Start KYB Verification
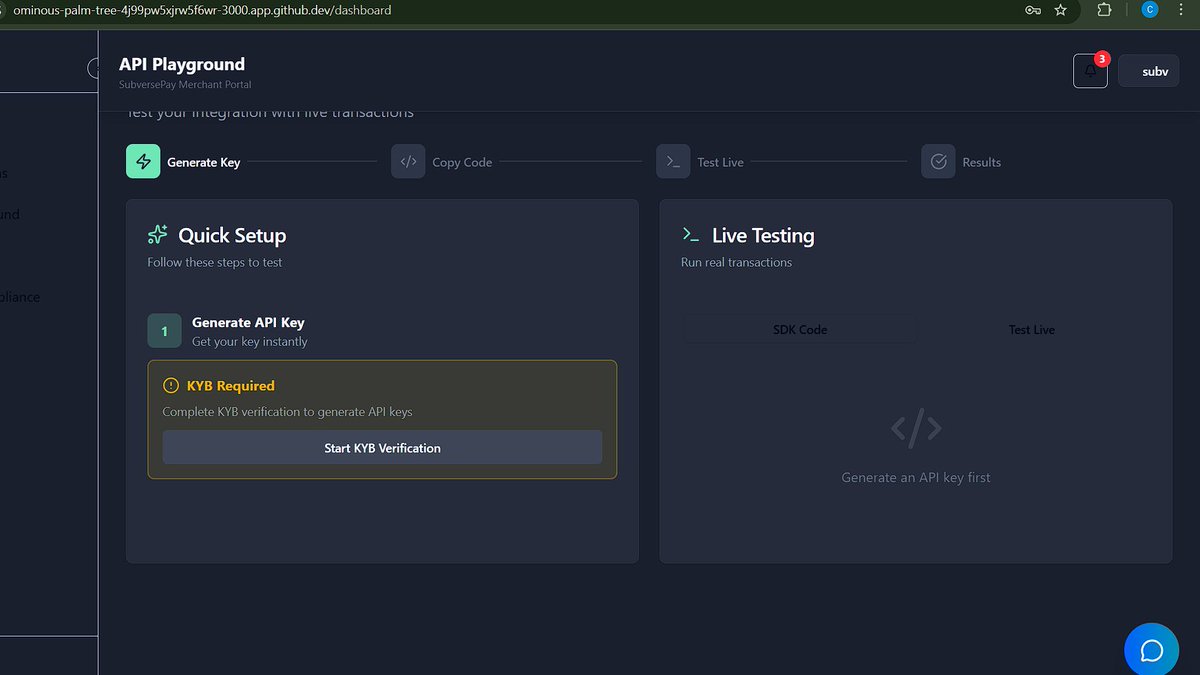Viewport: 1200px width, 675px height. point(382,447)
